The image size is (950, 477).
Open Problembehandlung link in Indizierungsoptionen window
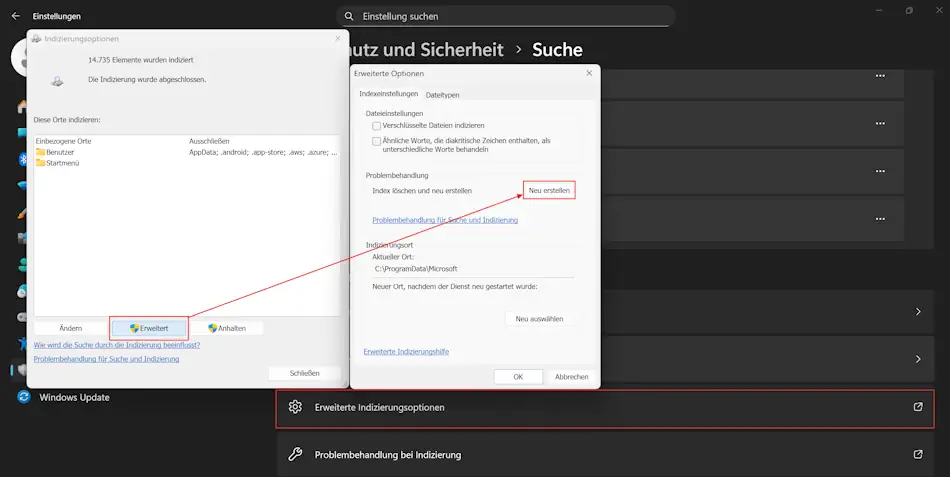(106, 359)
